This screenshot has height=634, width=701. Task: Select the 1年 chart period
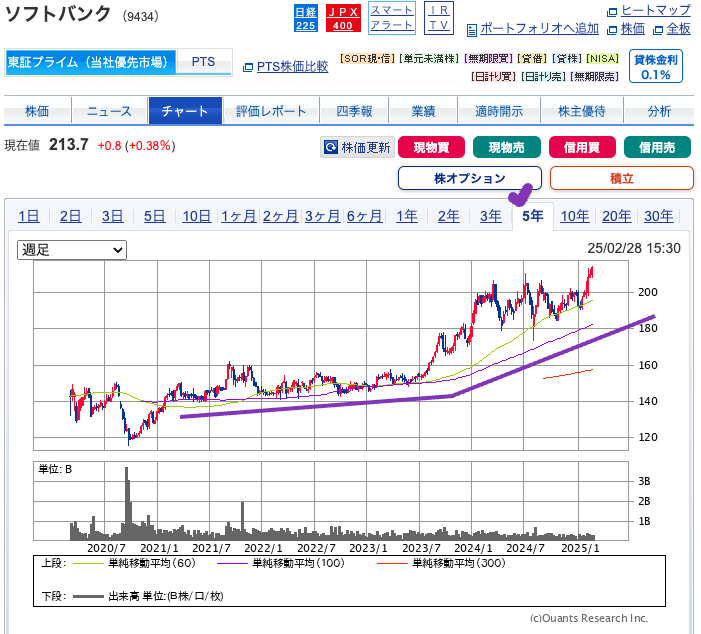click(x=406, y=216)
